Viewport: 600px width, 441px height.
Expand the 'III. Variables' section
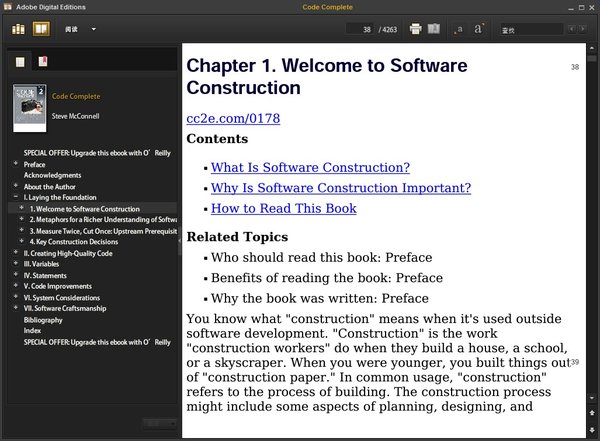[14, 264]
